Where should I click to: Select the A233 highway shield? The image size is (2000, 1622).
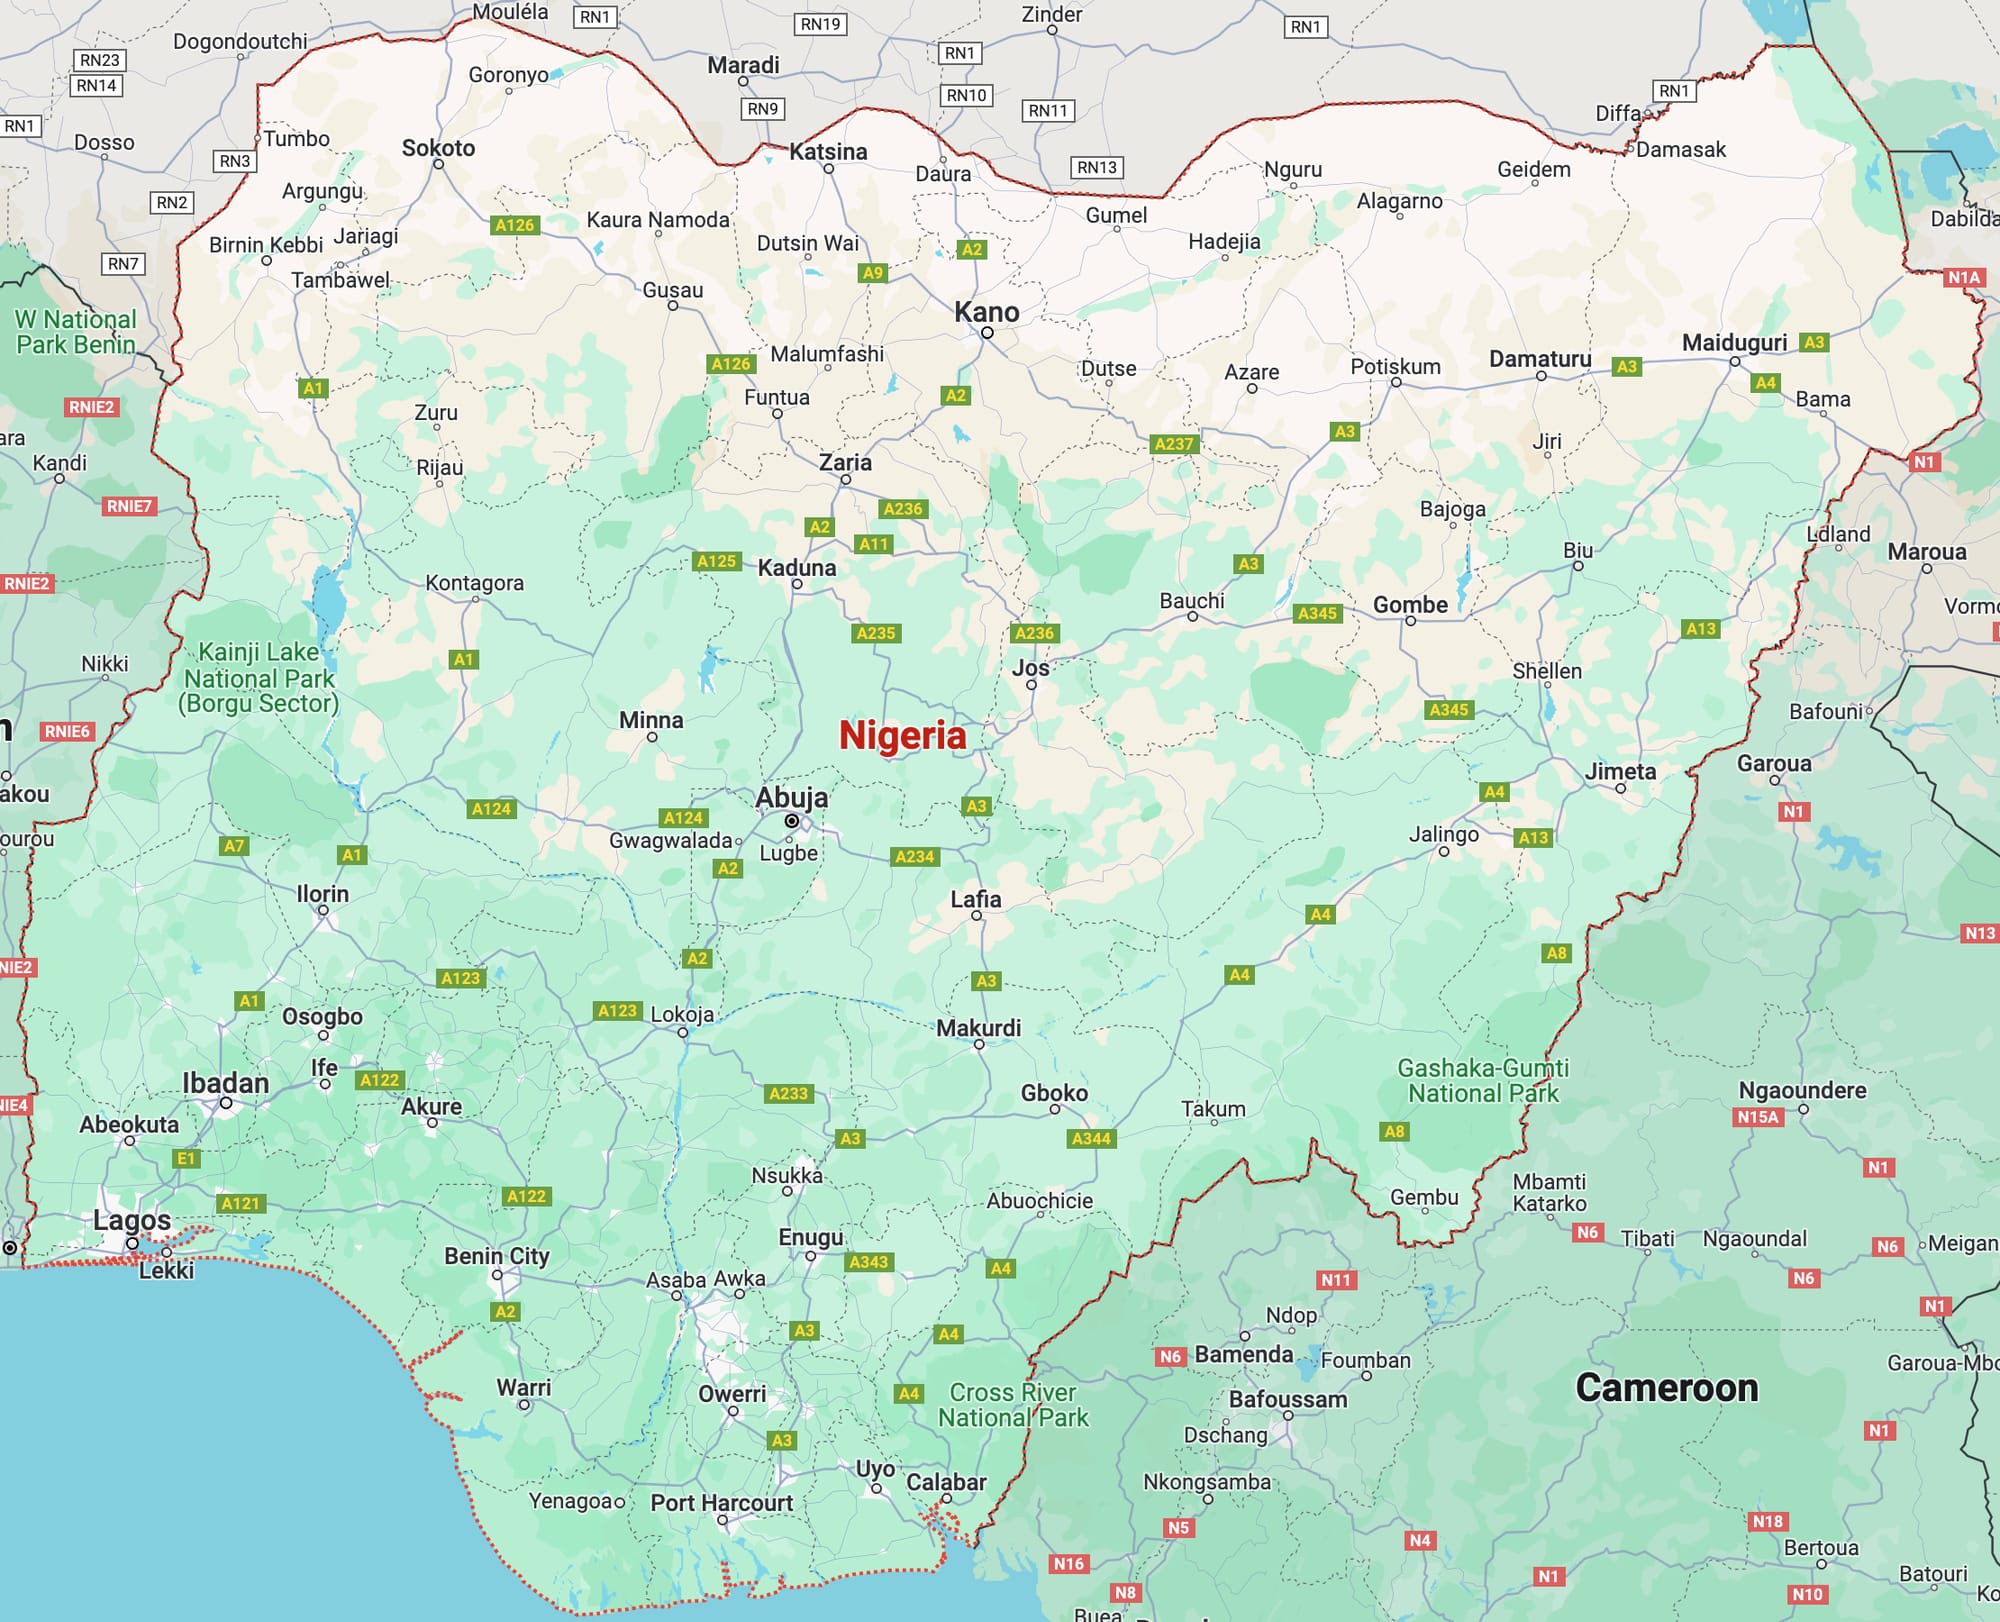point(788,1094)
